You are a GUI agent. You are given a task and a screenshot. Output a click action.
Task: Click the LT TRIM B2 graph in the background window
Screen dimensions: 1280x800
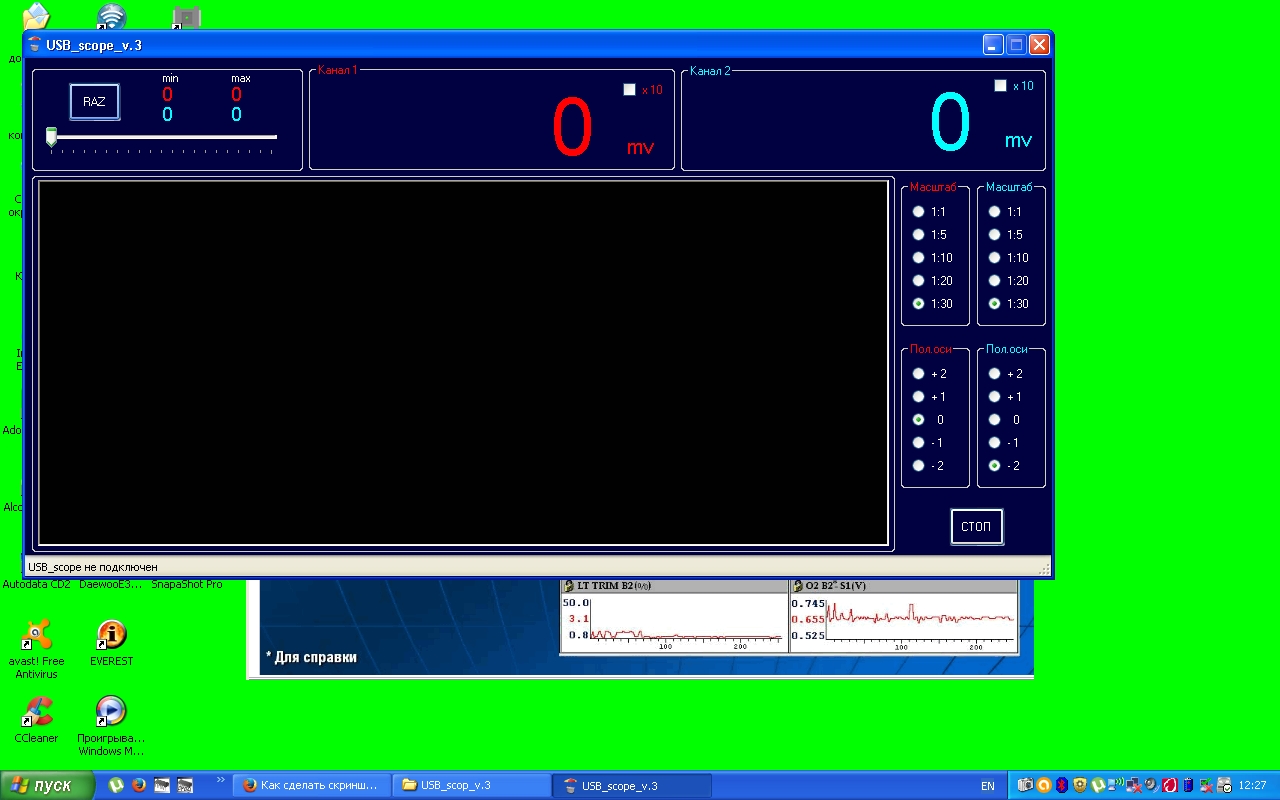pyautogui.click(x=674, y=616)
